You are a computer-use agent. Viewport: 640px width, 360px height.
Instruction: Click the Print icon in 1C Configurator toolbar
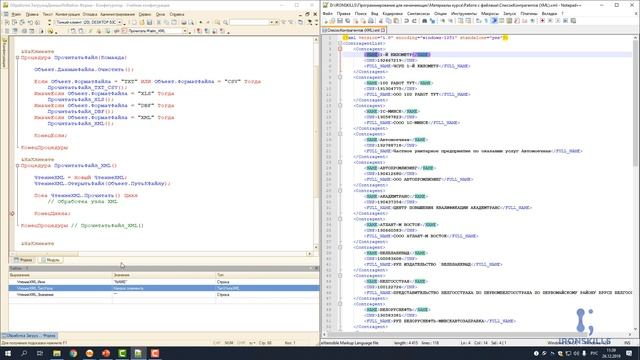(184, 22)
